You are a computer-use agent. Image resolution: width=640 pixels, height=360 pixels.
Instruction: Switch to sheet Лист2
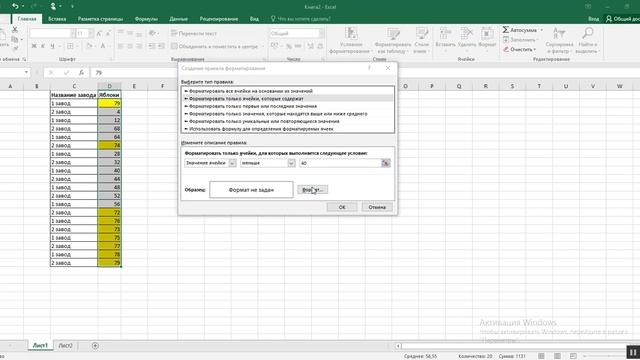65,345
